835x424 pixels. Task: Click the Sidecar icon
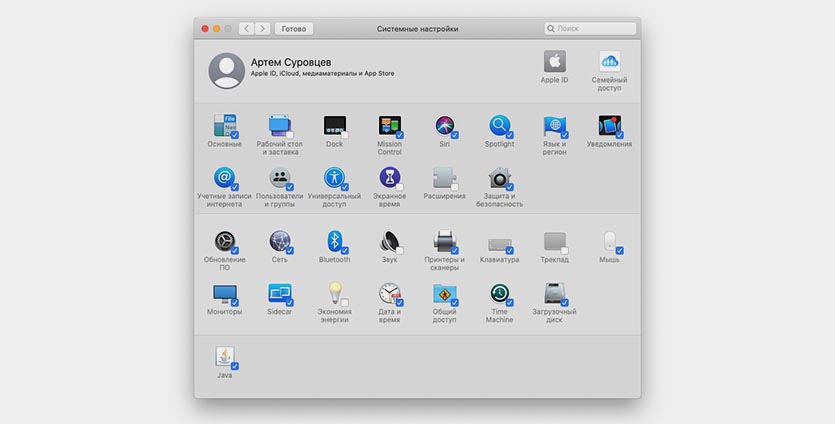(x=279, y=294)
